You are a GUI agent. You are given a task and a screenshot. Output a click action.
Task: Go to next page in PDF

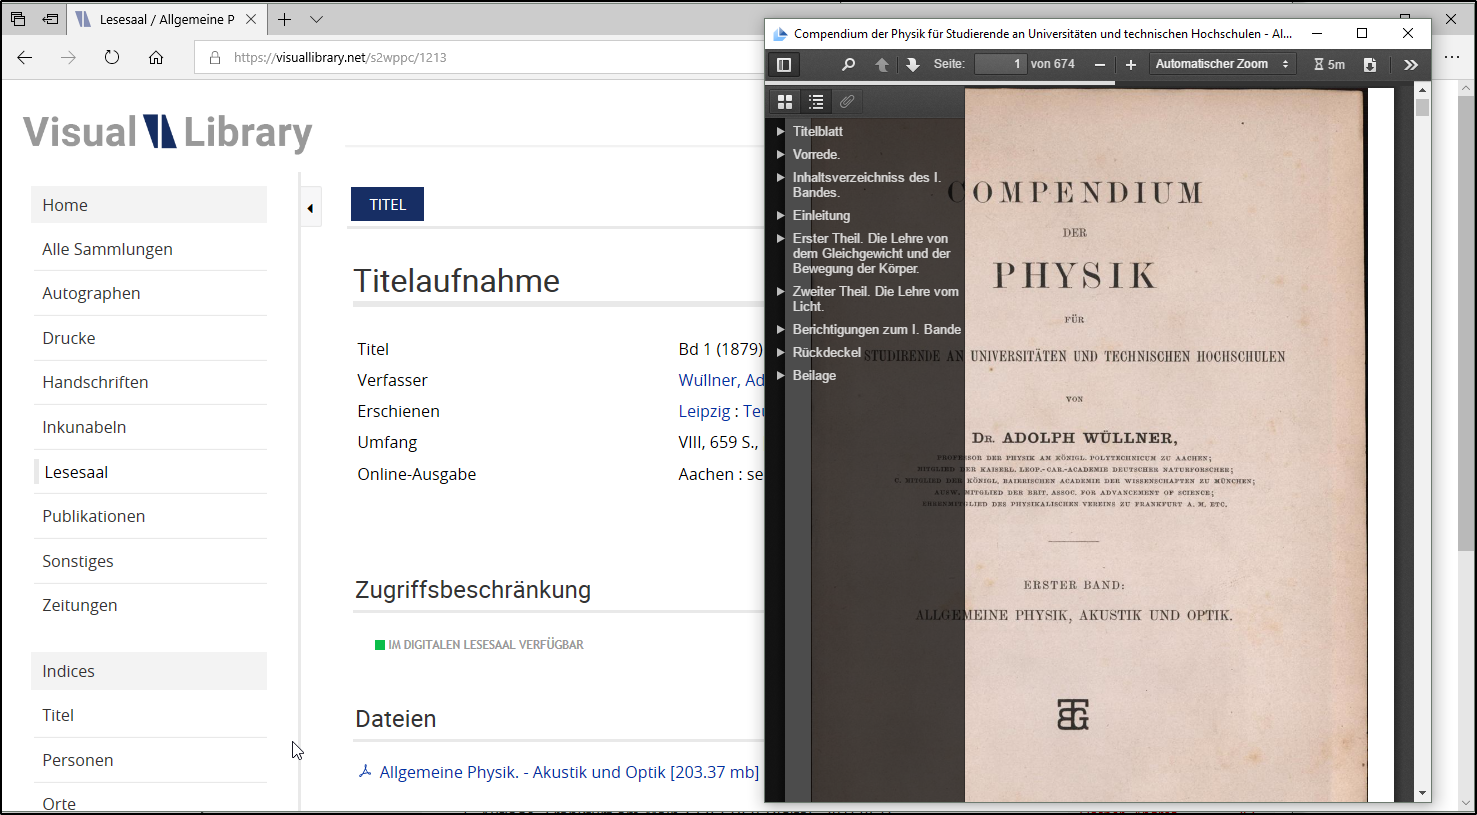912,65
